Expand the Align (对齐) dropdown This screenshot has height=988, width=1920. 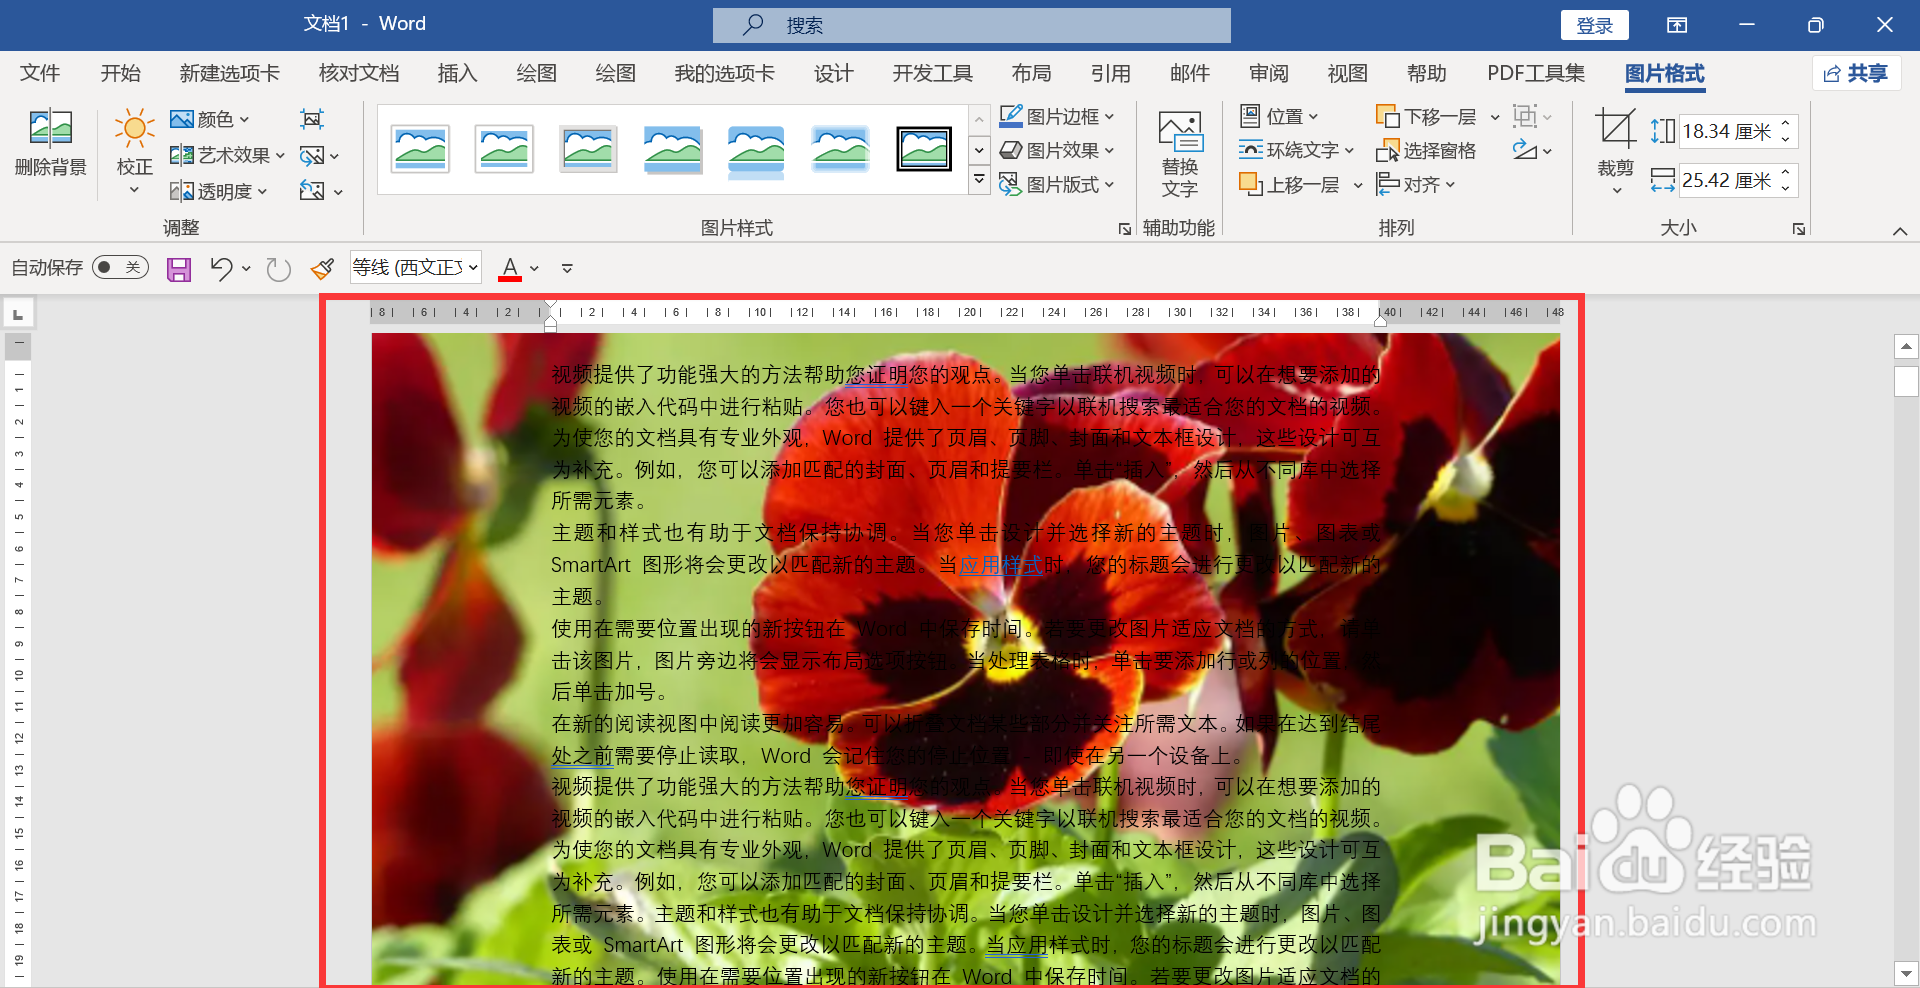(1450, 184)
